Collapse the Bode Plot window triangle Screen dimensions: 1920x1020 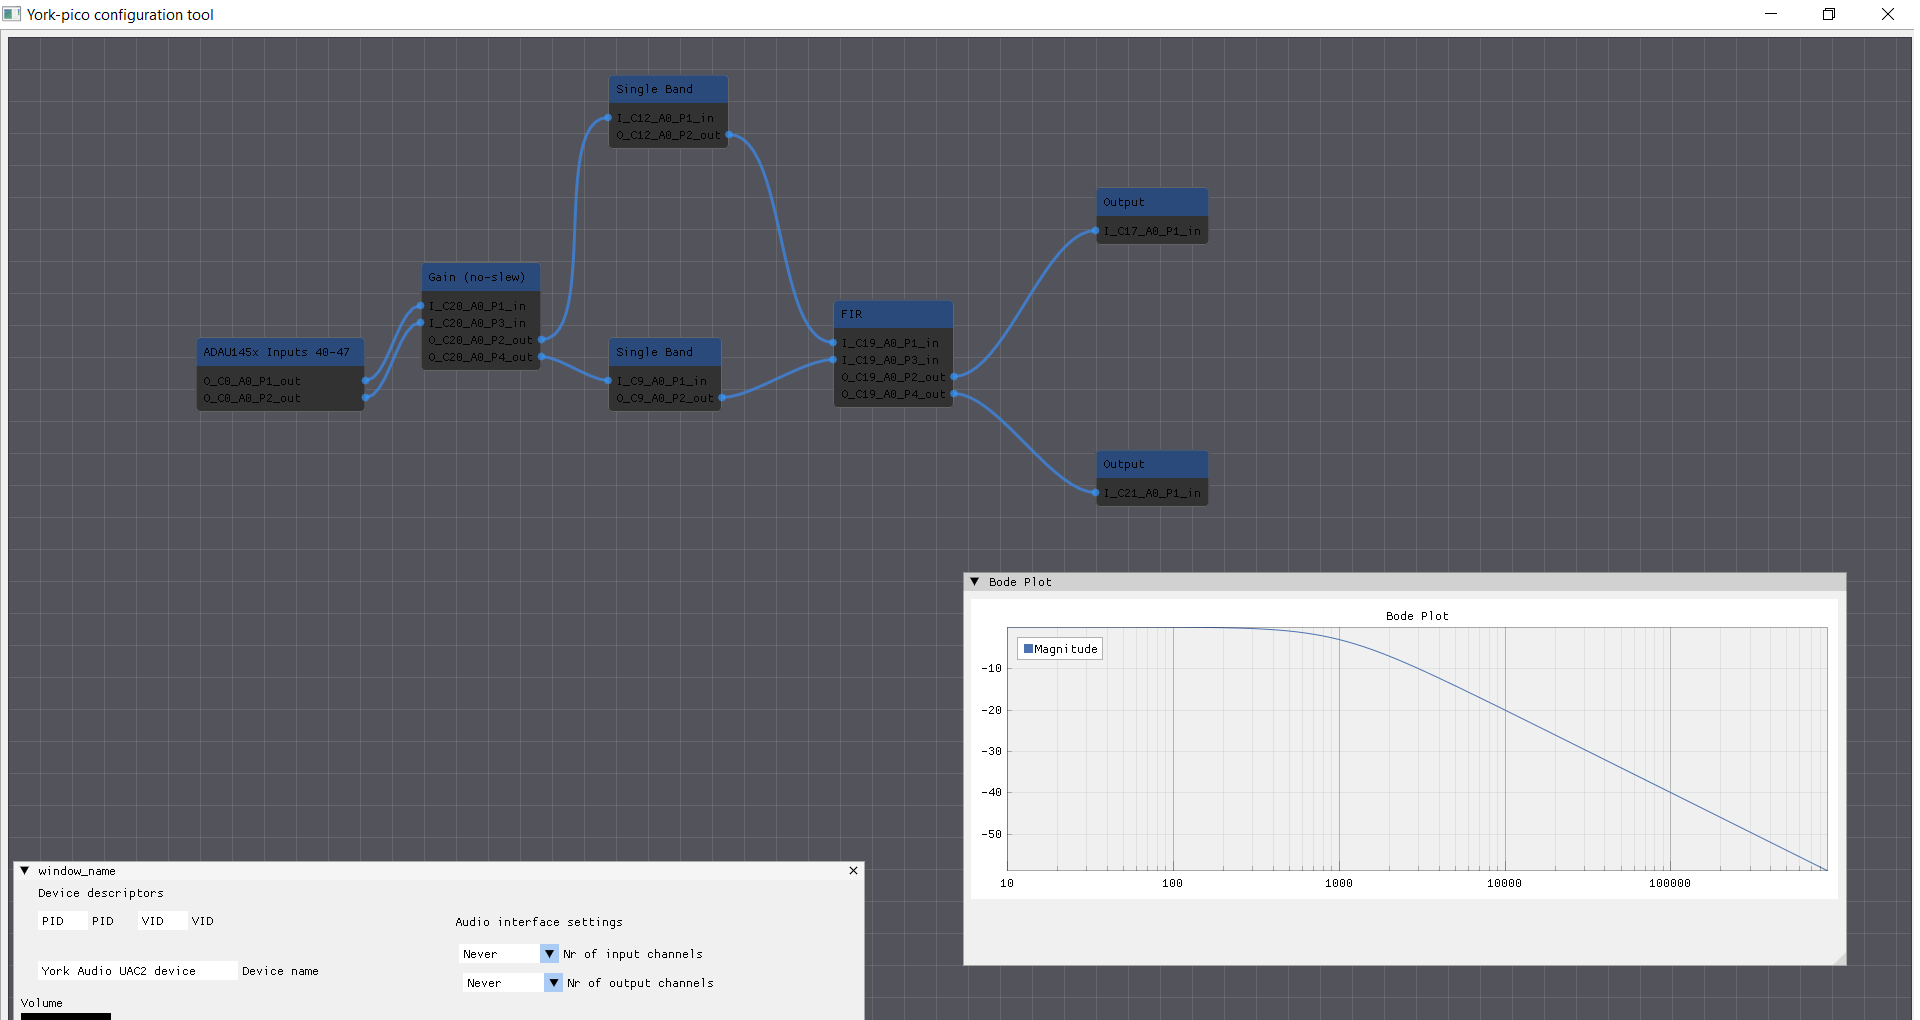tap(974, 581)
